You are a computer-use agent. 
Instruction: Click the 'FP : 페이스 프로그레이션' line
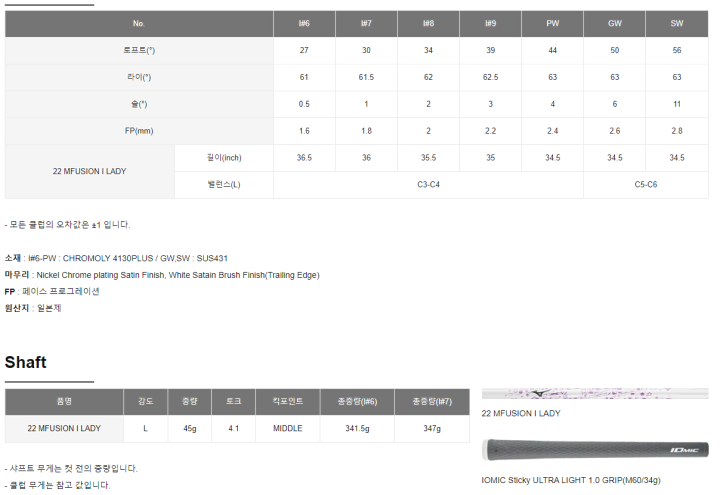[52, 292]
